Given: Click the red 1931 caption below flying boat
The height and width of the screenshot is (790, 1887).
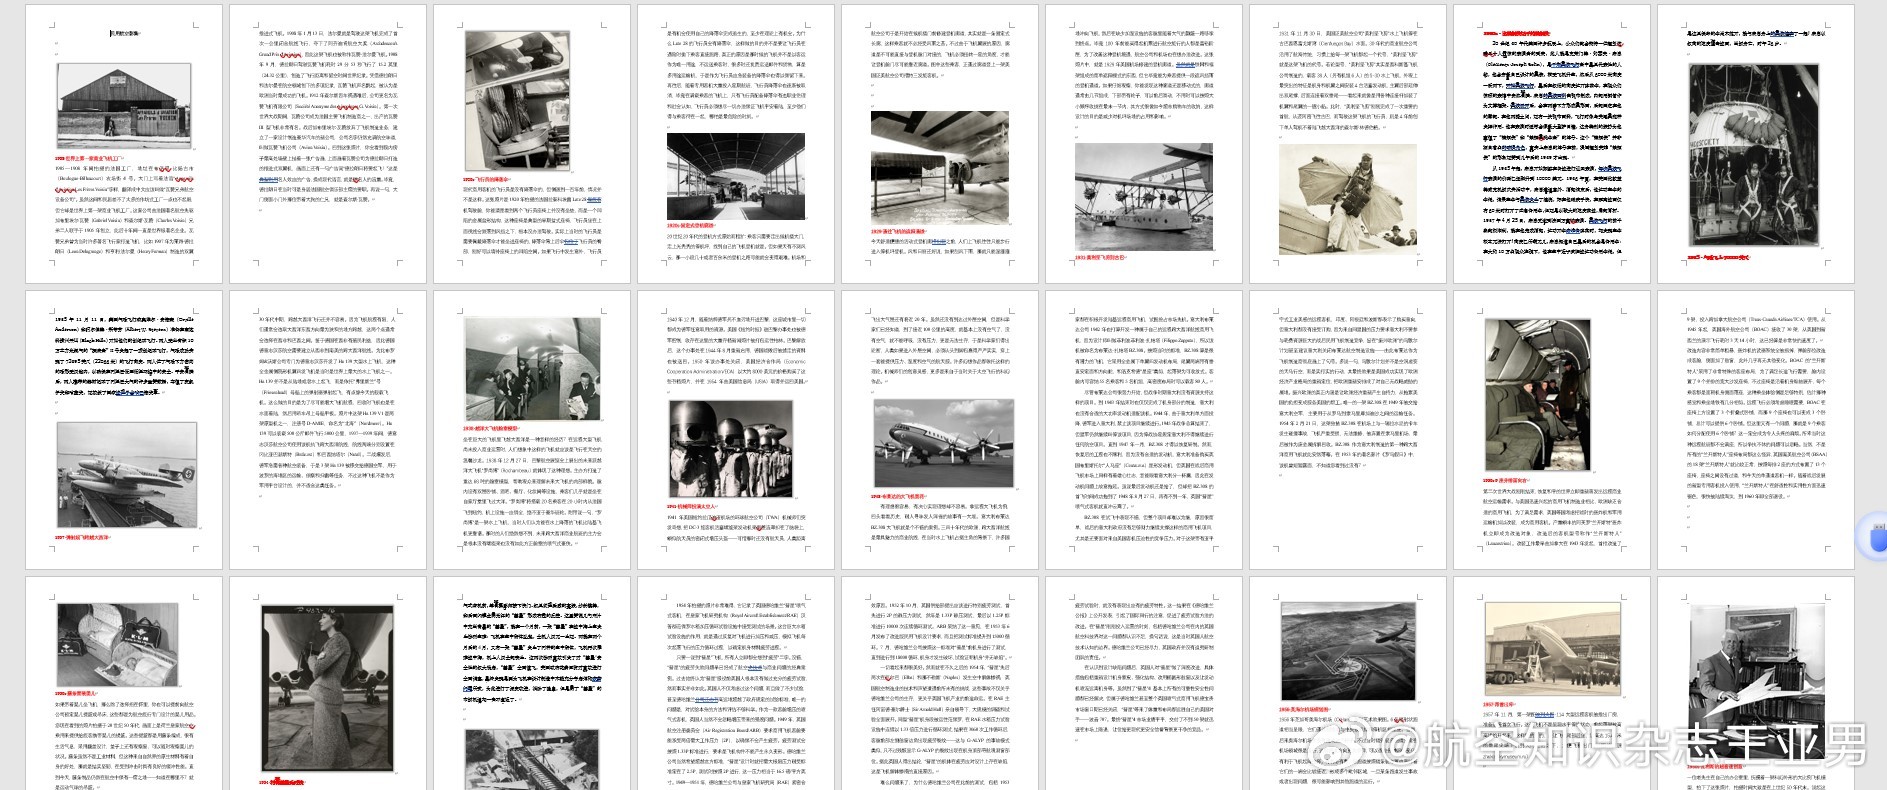Looking at the screenshot, I should tap(1102, 257).
